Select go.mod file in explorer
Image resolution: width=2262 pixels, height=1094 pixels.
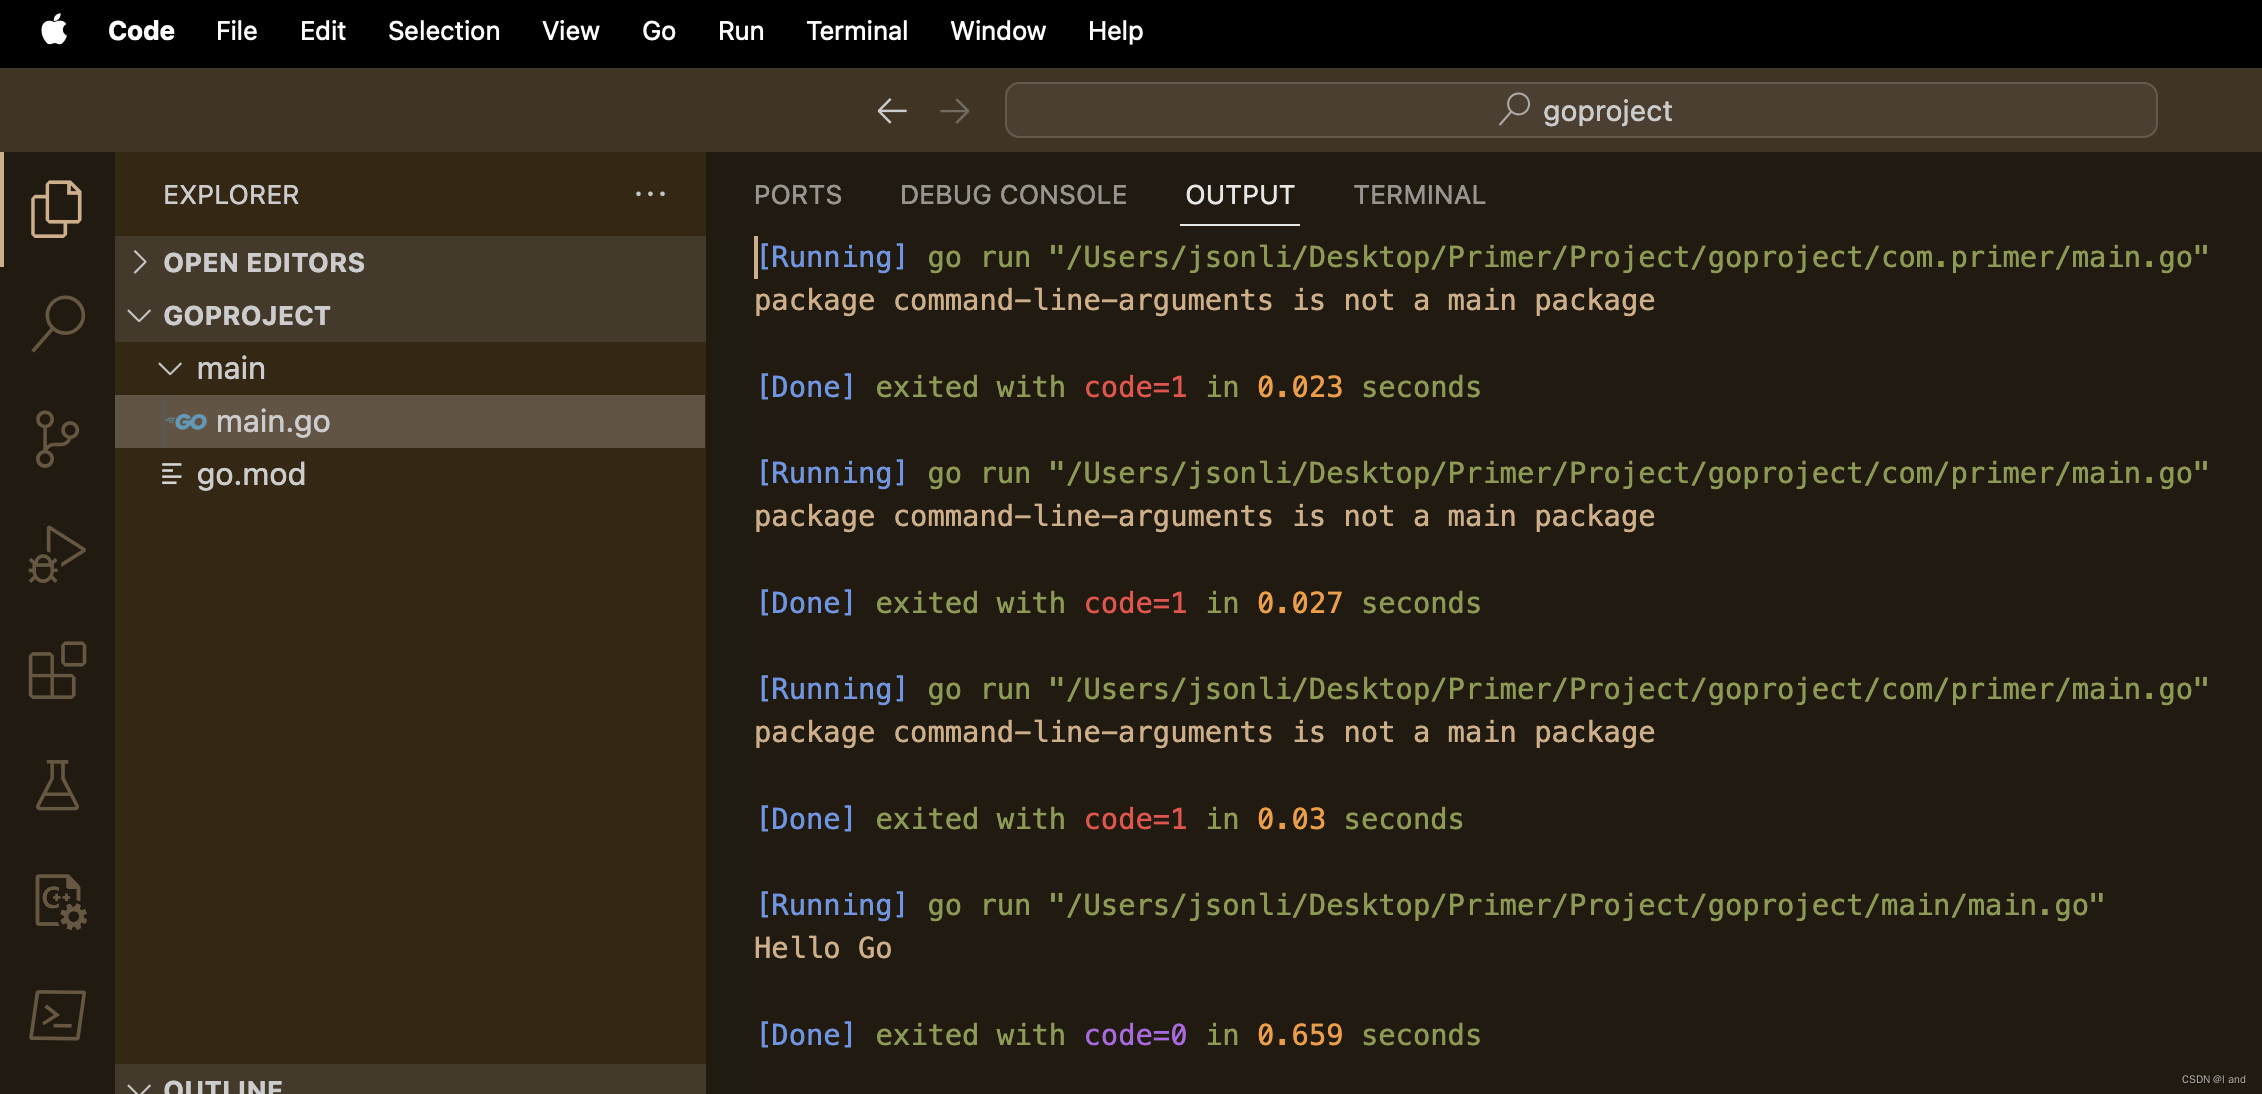pos(252,473)
